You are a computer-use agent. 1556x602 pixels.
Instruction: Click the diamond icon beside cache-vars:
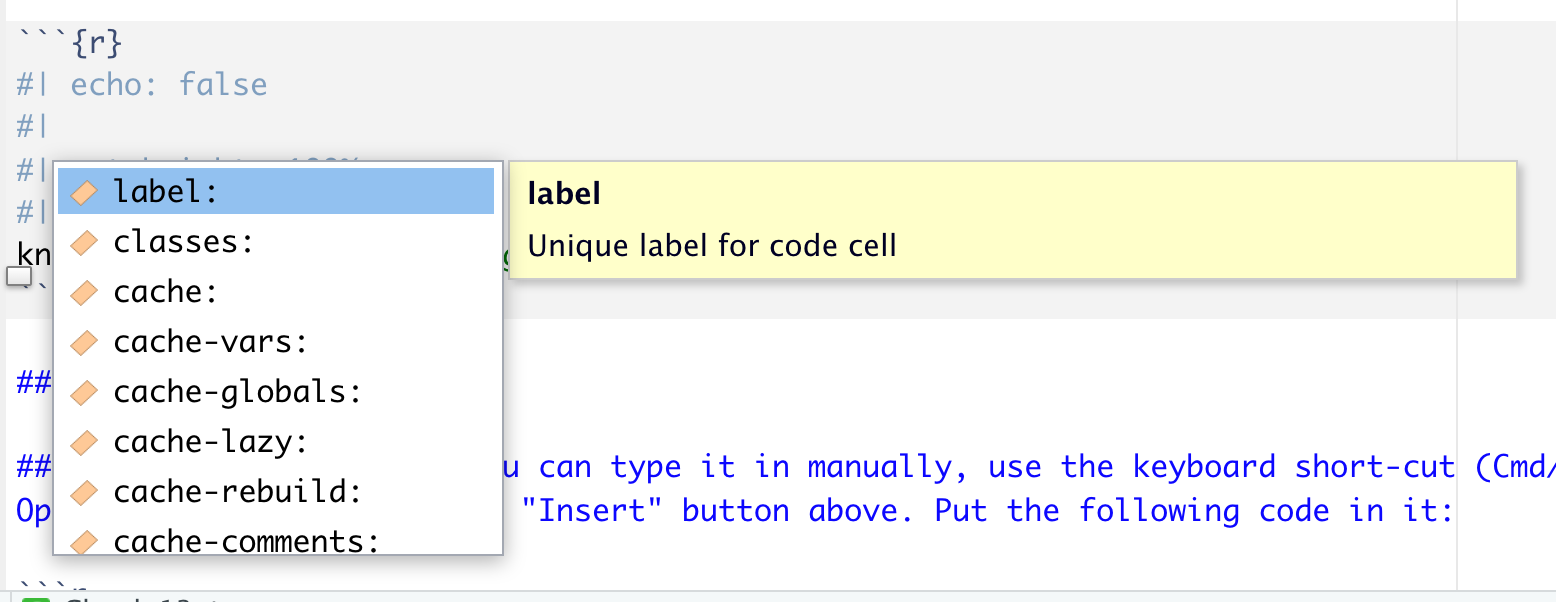(x=85, y=342)
